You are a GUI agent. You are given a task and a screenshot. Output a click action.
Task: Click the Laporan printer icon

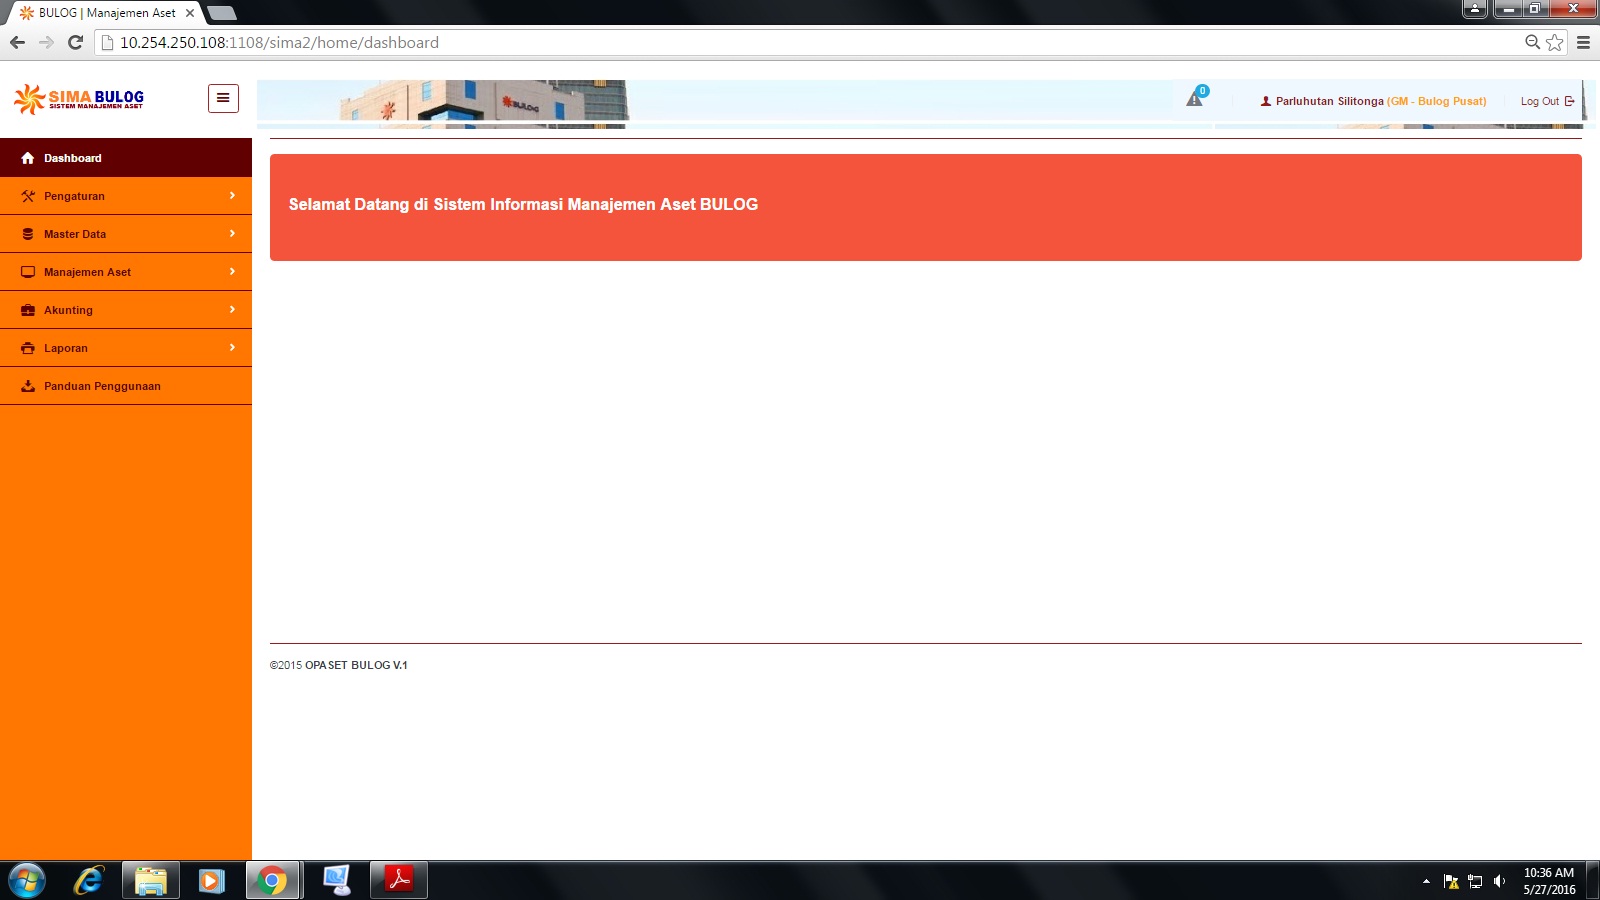click(x=28, y=348)
